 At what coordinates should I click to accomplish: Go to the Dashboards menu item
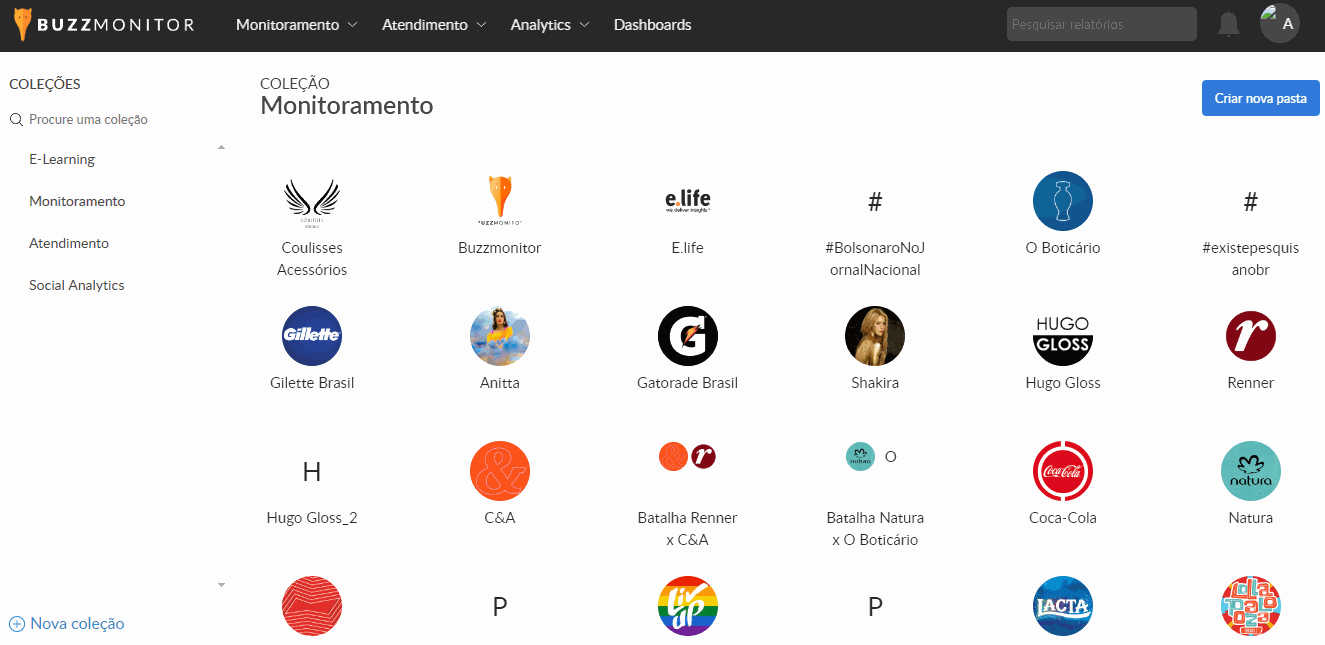652,25
